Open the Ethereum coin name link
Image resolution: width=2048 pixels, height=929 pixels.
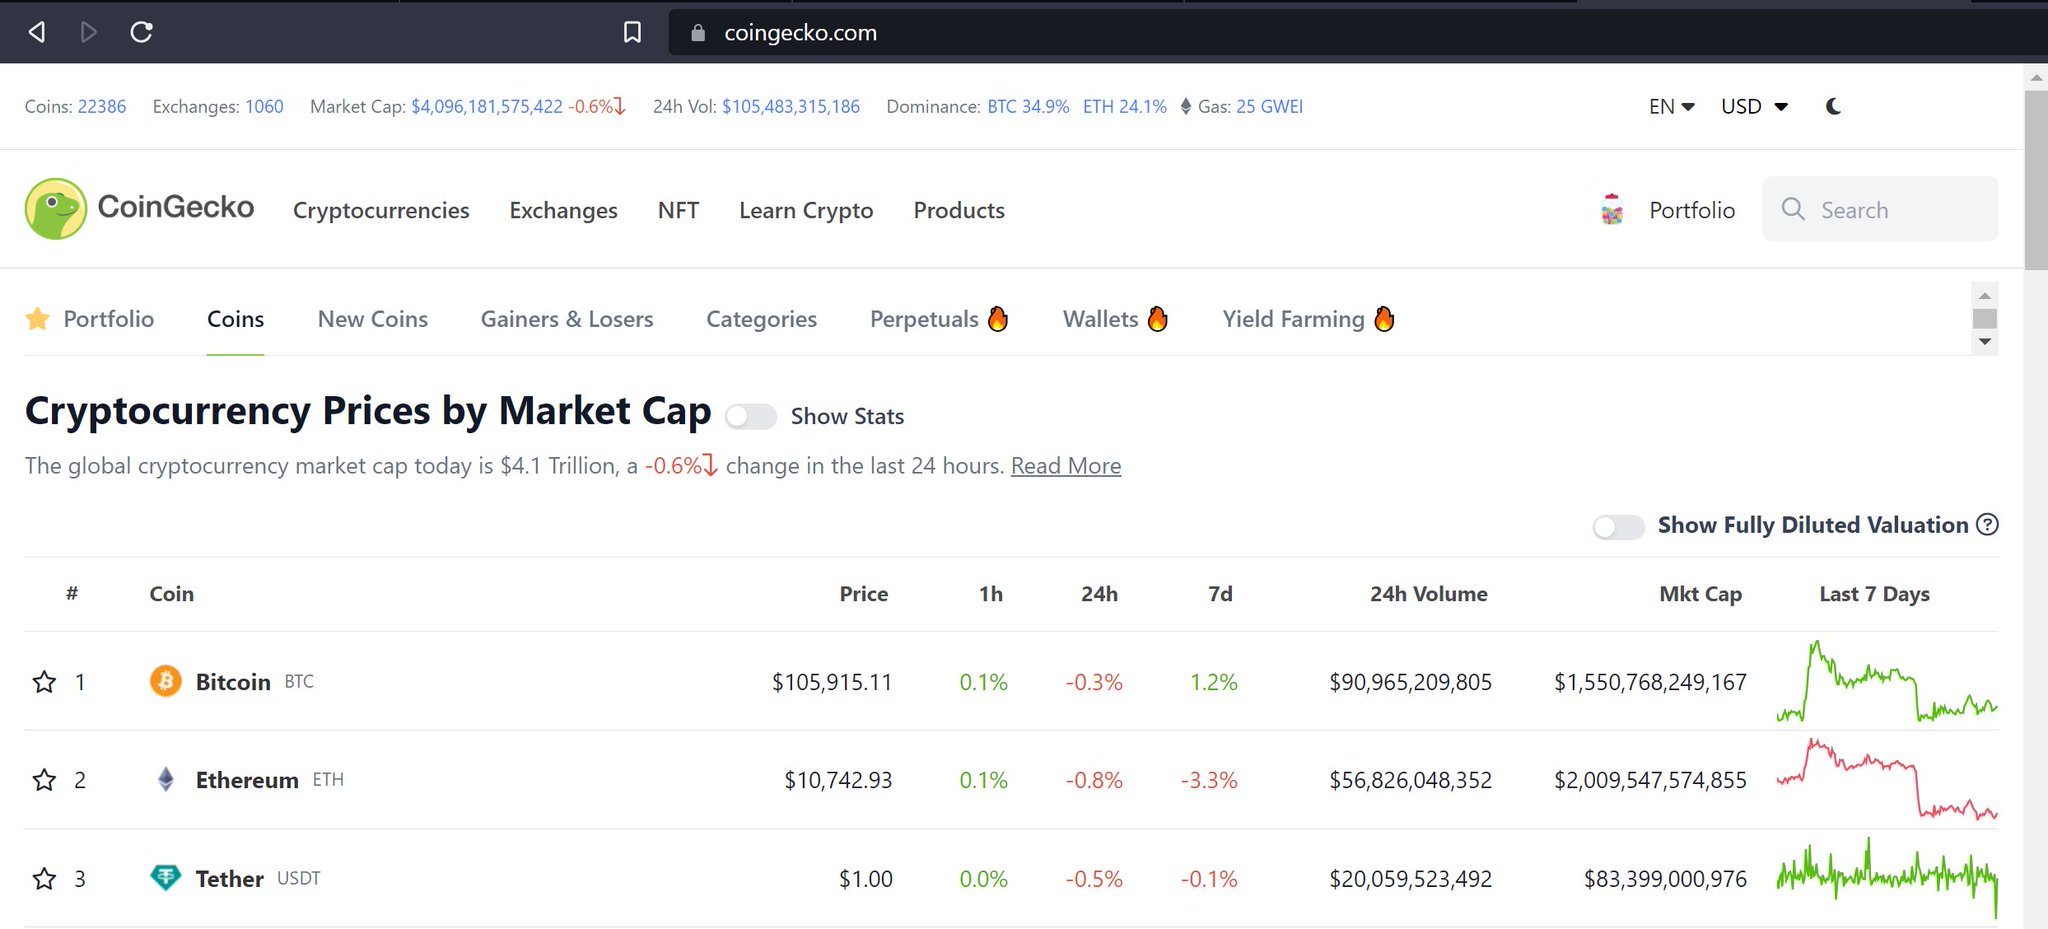point(247,780)
